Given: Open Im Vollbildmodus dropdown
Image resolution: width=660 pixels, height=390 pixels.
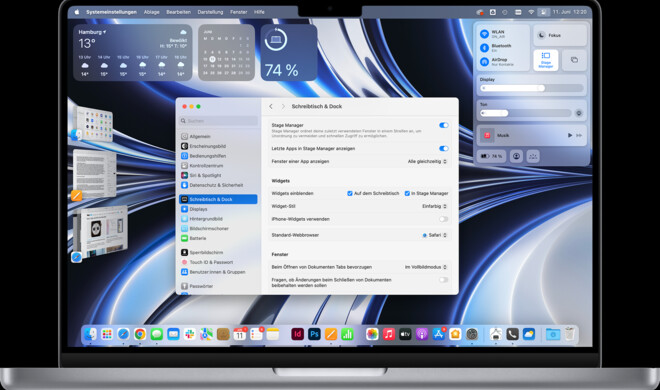Looking at the screenshot, I should point(426,267).
